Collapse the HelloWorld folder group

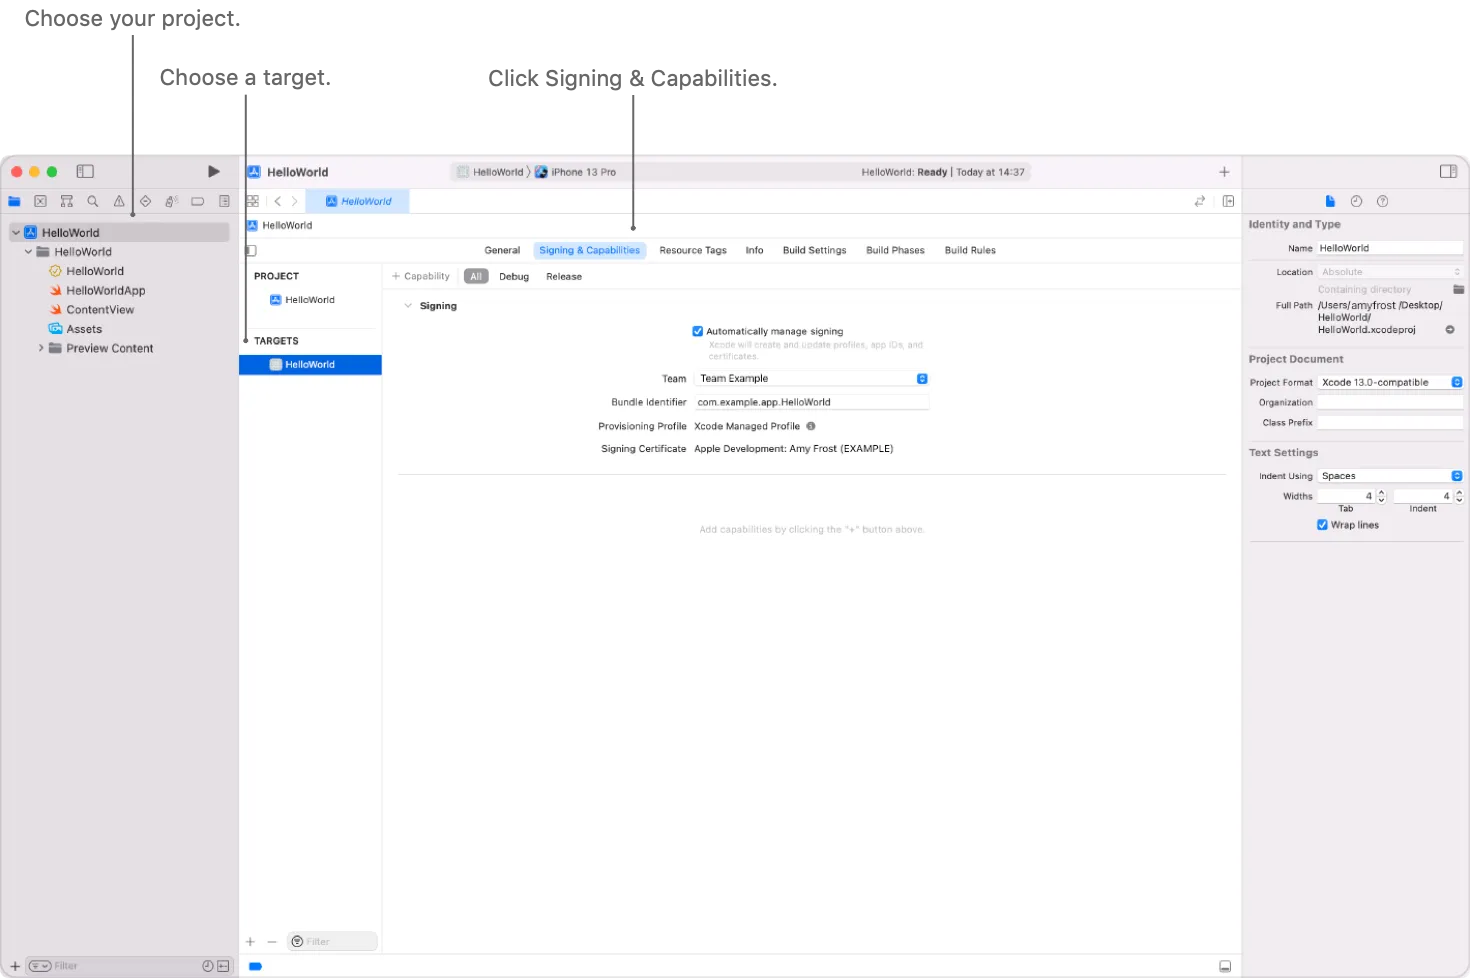(28, 252)
